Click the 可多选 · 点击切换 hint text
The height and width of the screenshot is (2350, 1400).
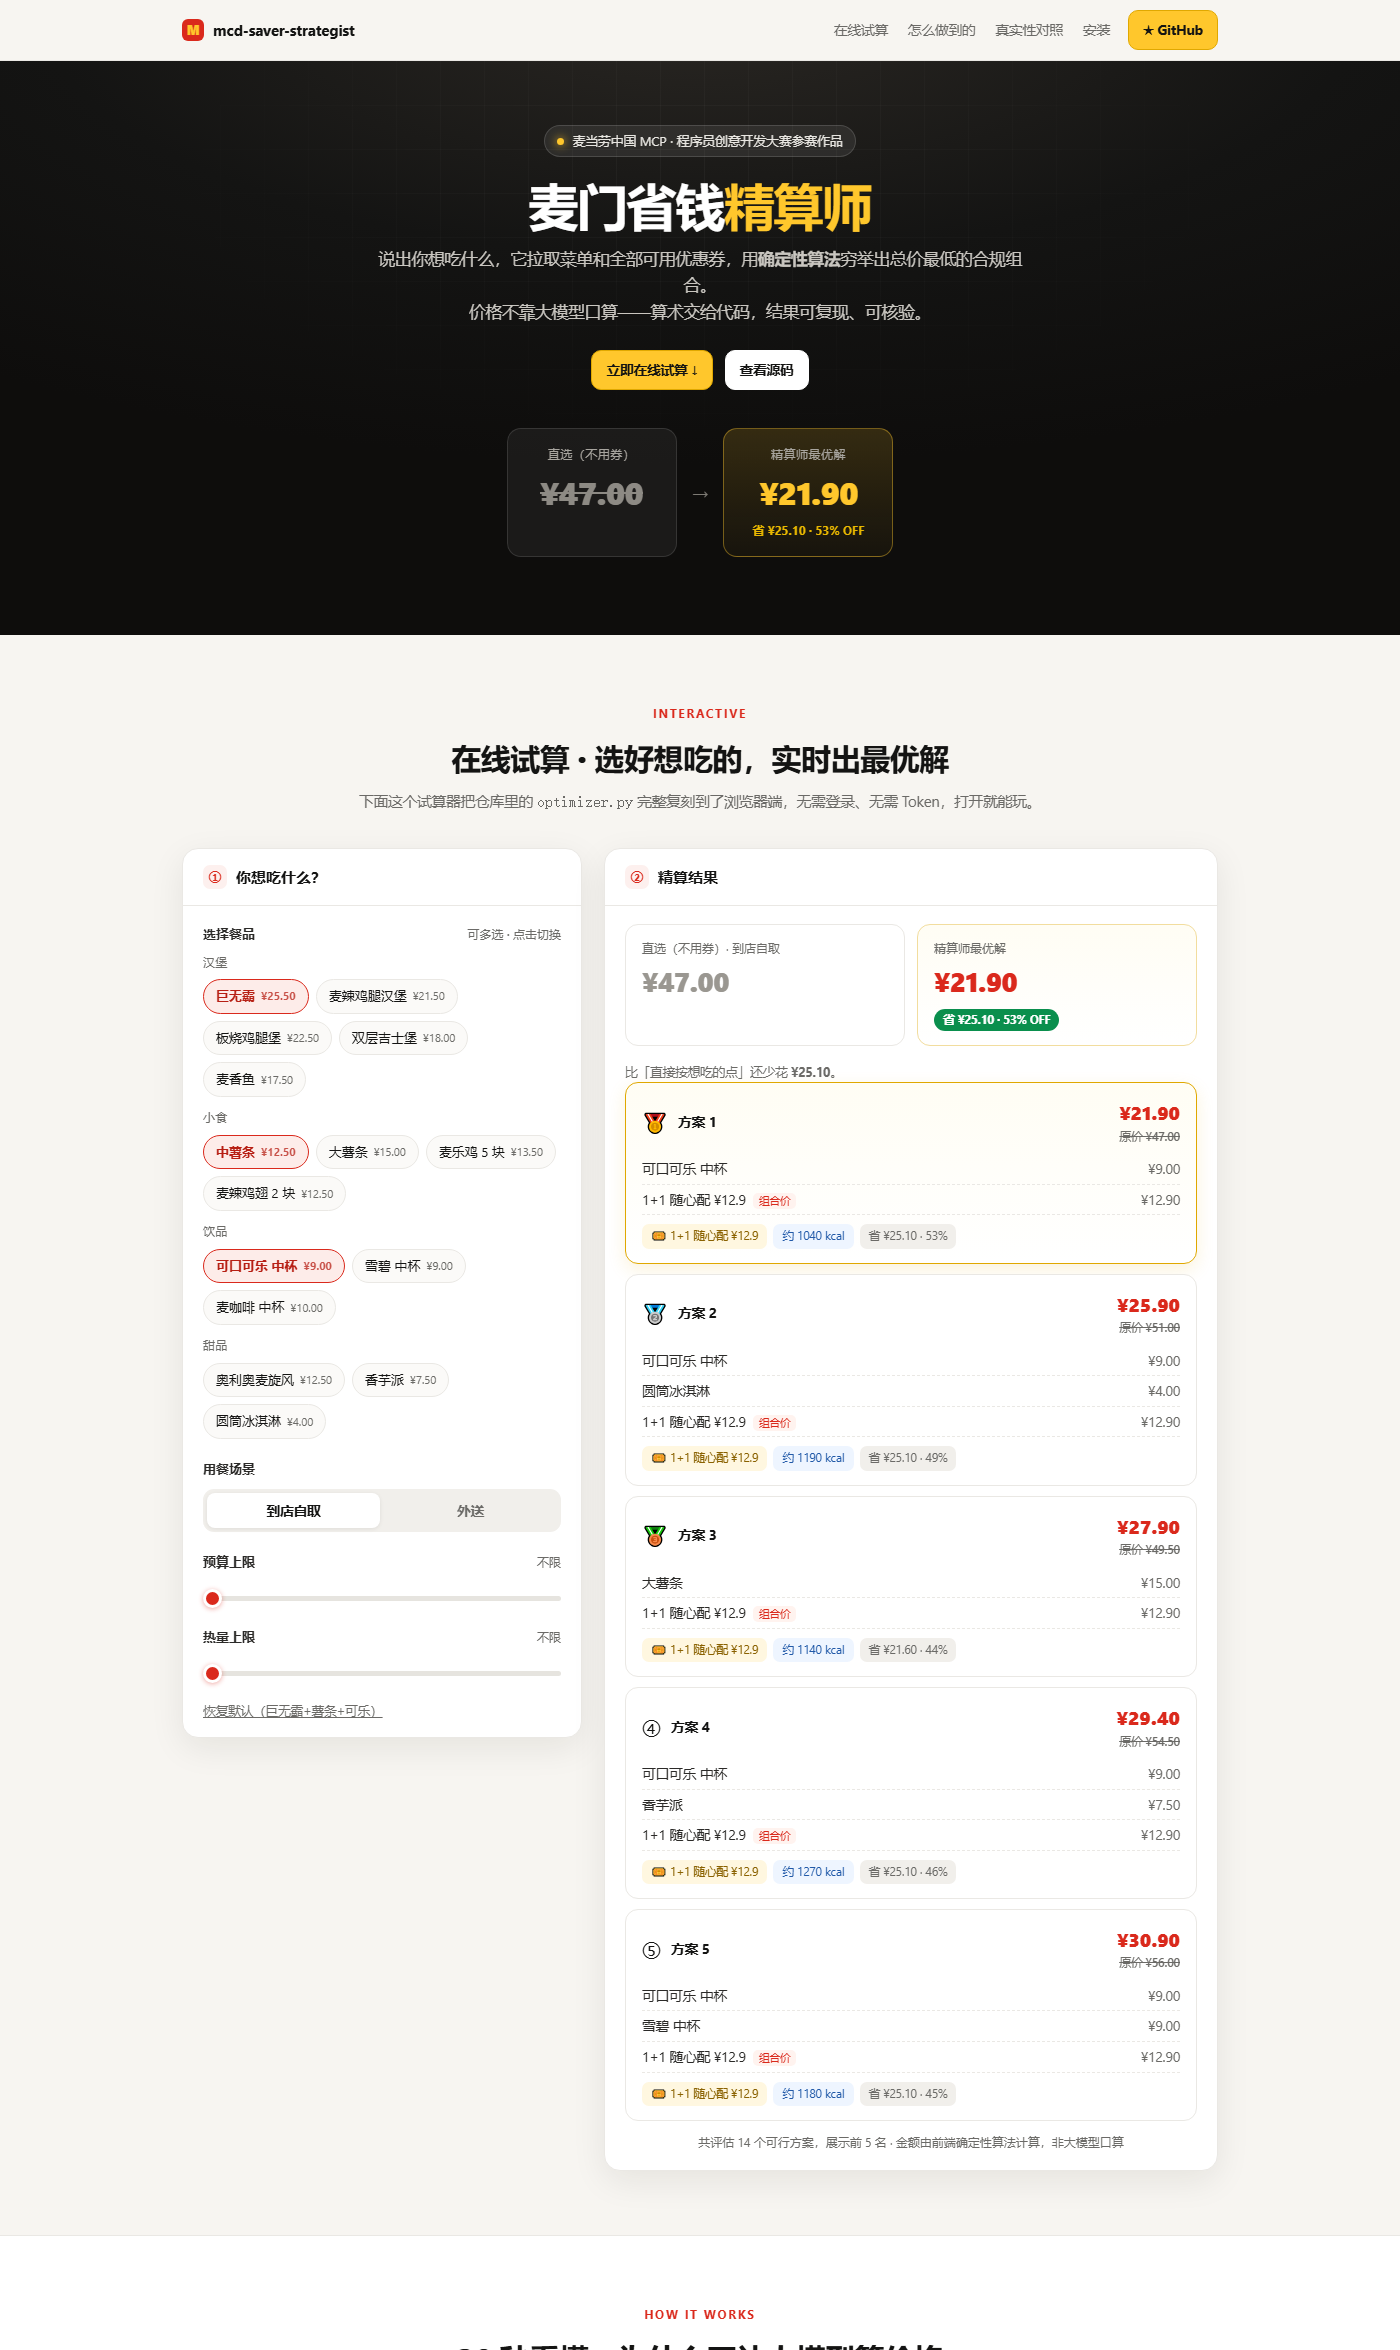click(514, 934)
